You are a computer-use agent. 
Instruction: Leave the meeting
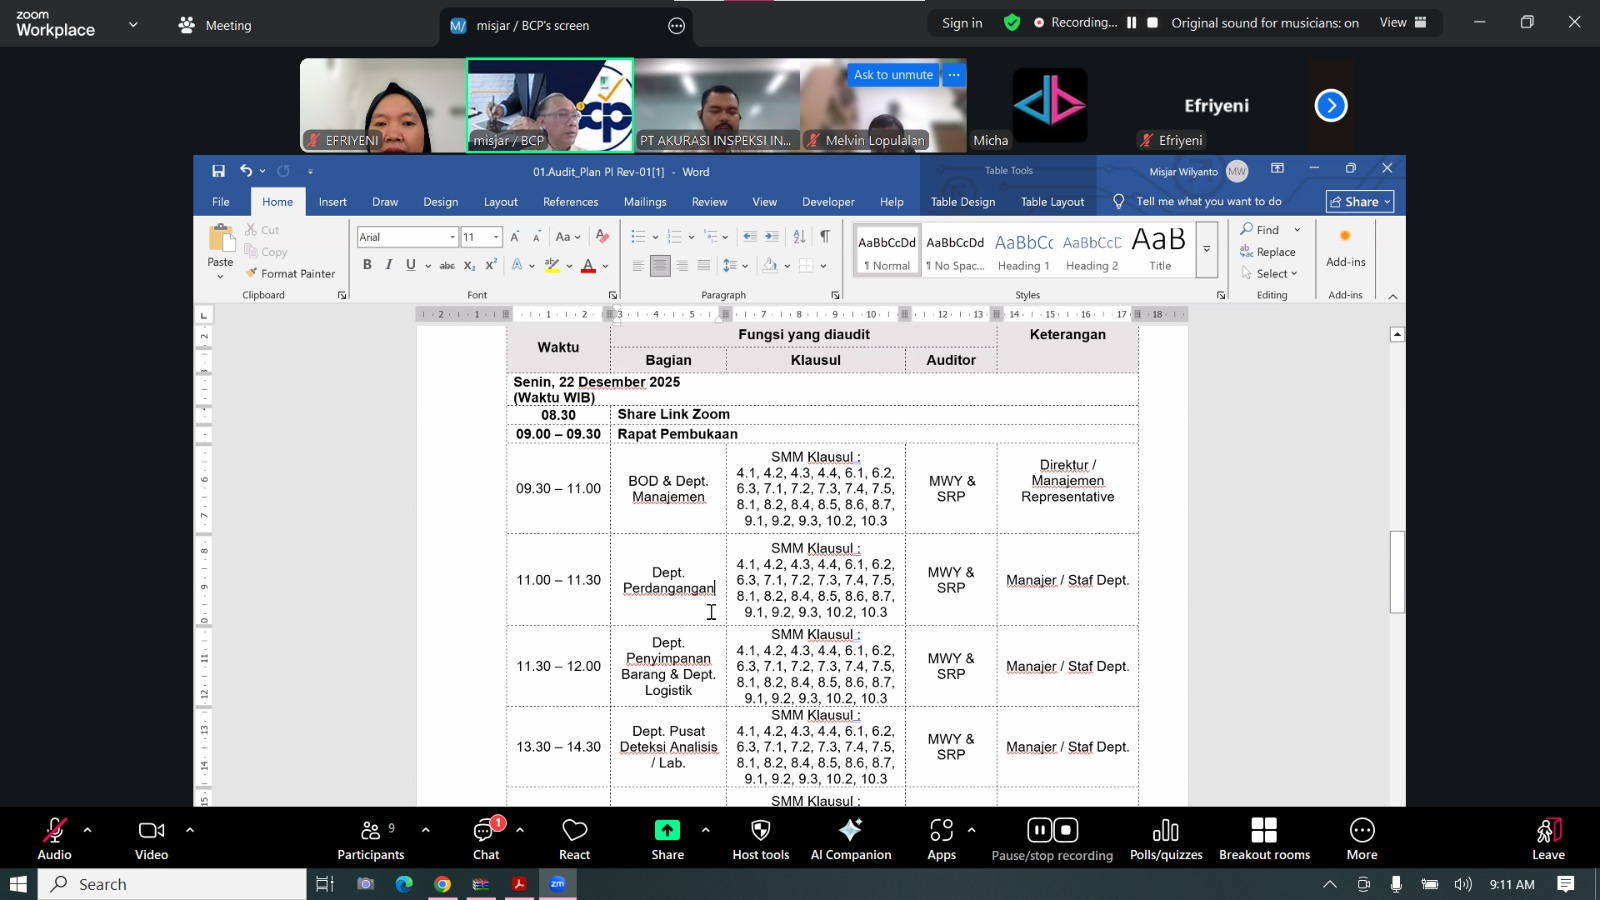coord(1548,838)
